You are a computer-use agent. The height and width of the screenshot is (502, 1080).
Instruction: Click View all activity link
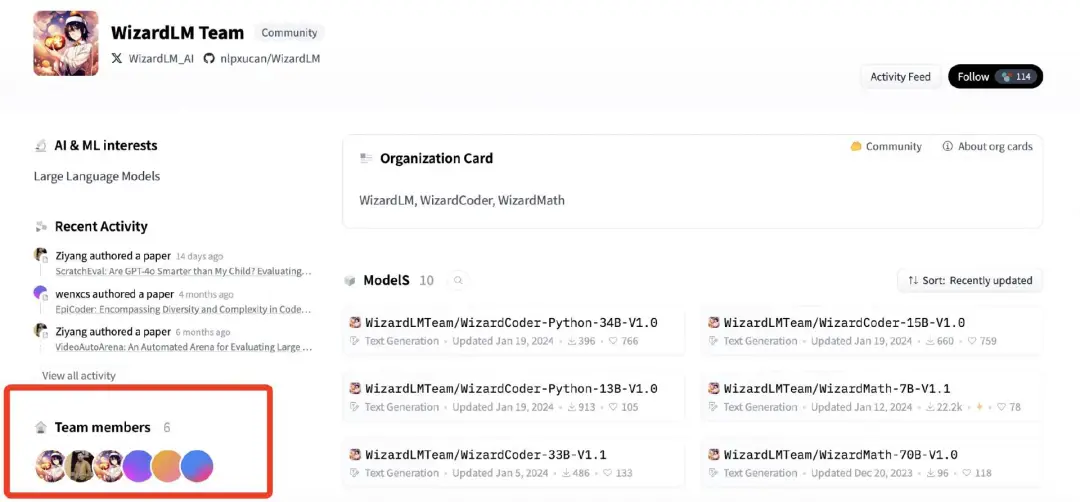pyautogui.click(x=79, y=376)
